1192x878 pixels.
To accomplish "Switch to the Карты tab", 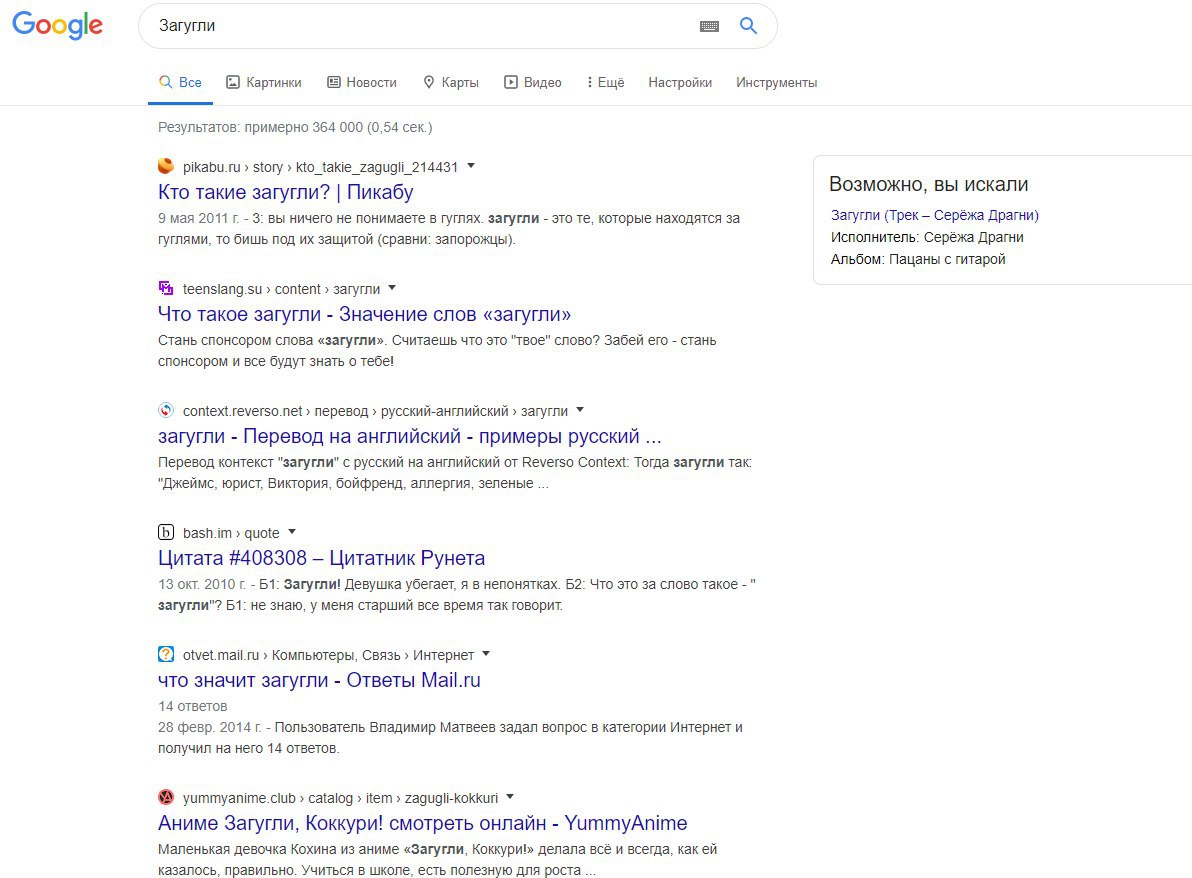I will [451, 82].
